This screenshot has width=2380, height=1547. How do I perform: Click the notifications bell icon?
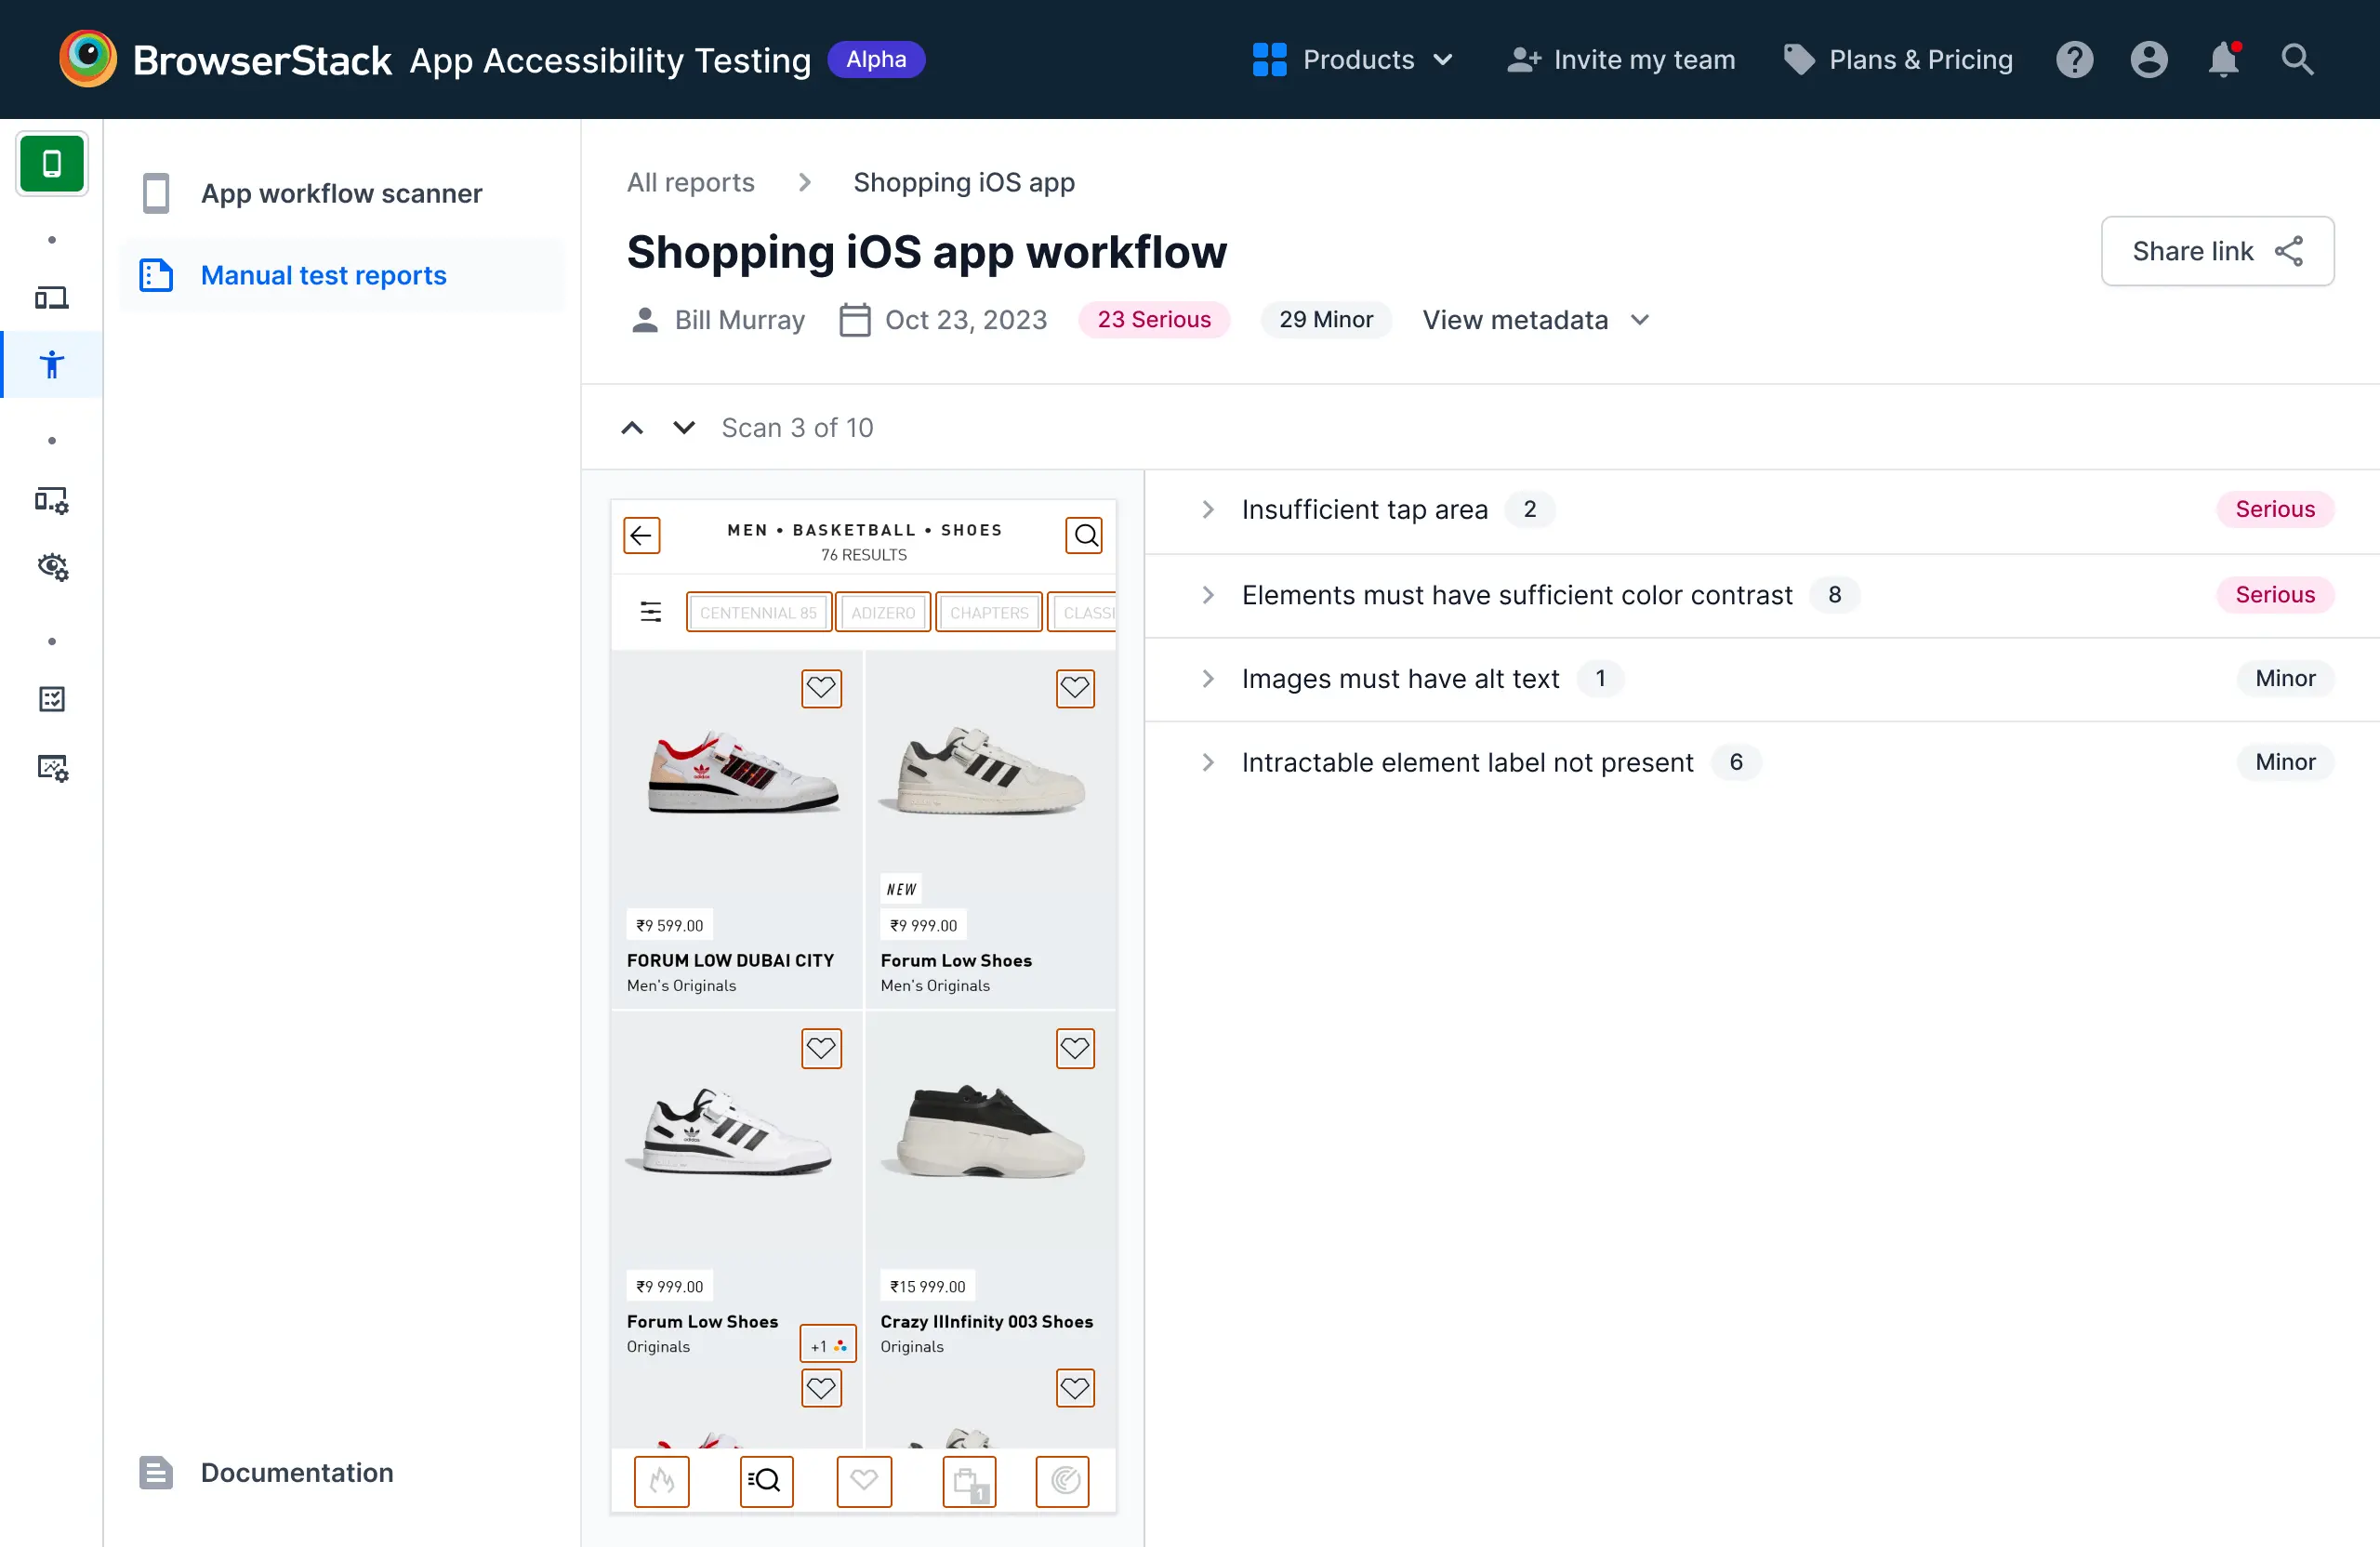(x=2222, y=60)
